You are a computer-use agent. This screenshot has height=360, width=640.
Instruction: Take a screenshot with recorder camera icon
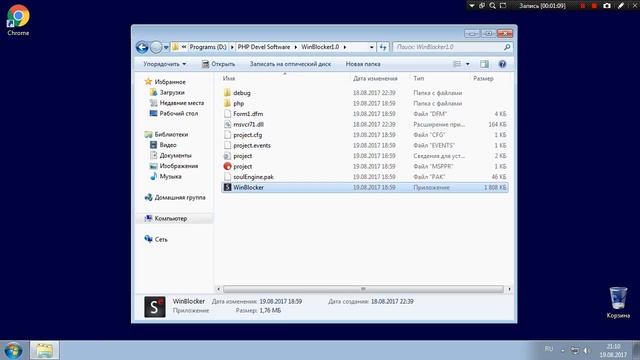pyautogui.click(x=607, y=6)
